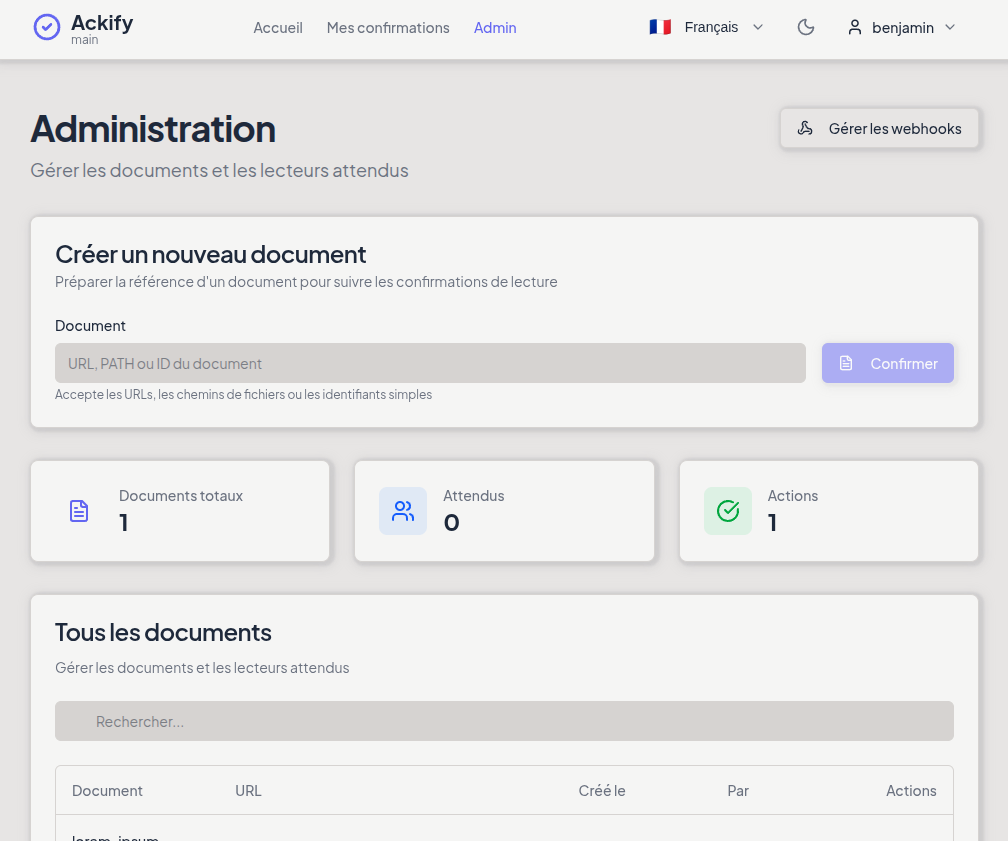The width and height of the screenshot is (1008, 841).
Task: Select the Admin navigation tab
Action: pos(495,28)
